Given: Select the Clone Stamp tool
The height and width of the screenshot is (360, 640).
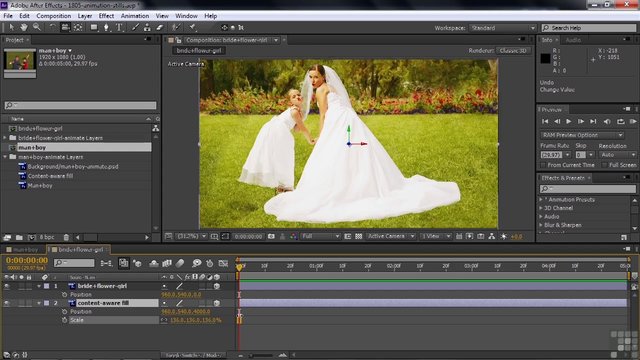Looking at the screenshot, I should pos(147,27).
